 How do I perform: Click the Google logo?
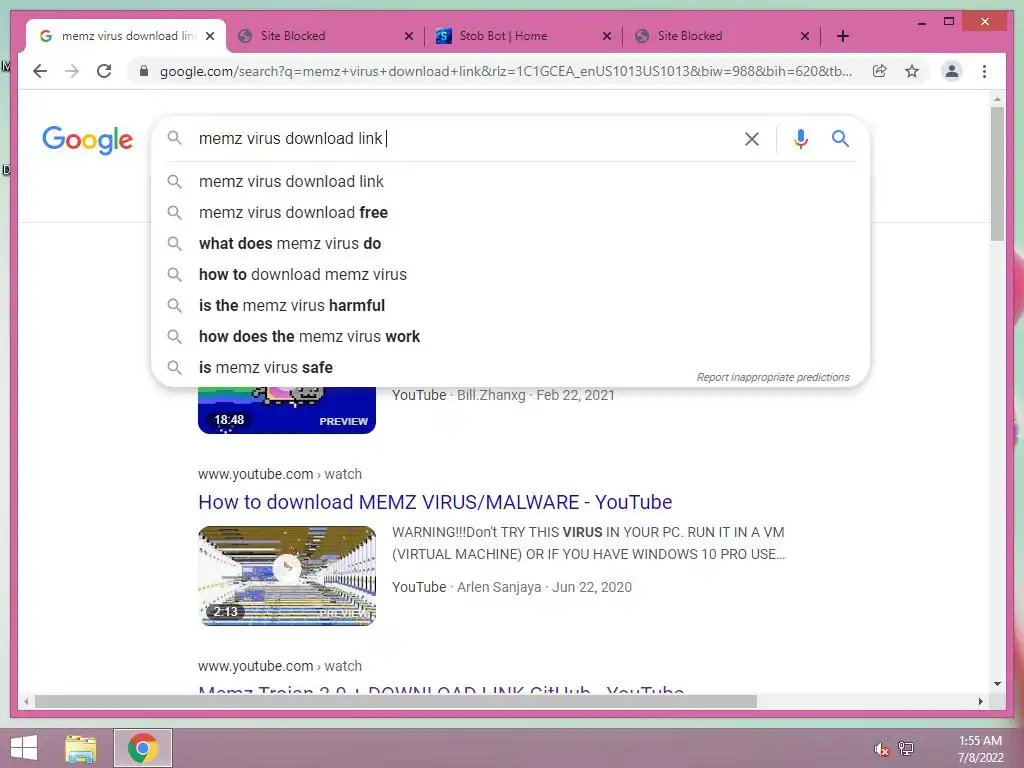pos(88,140)
